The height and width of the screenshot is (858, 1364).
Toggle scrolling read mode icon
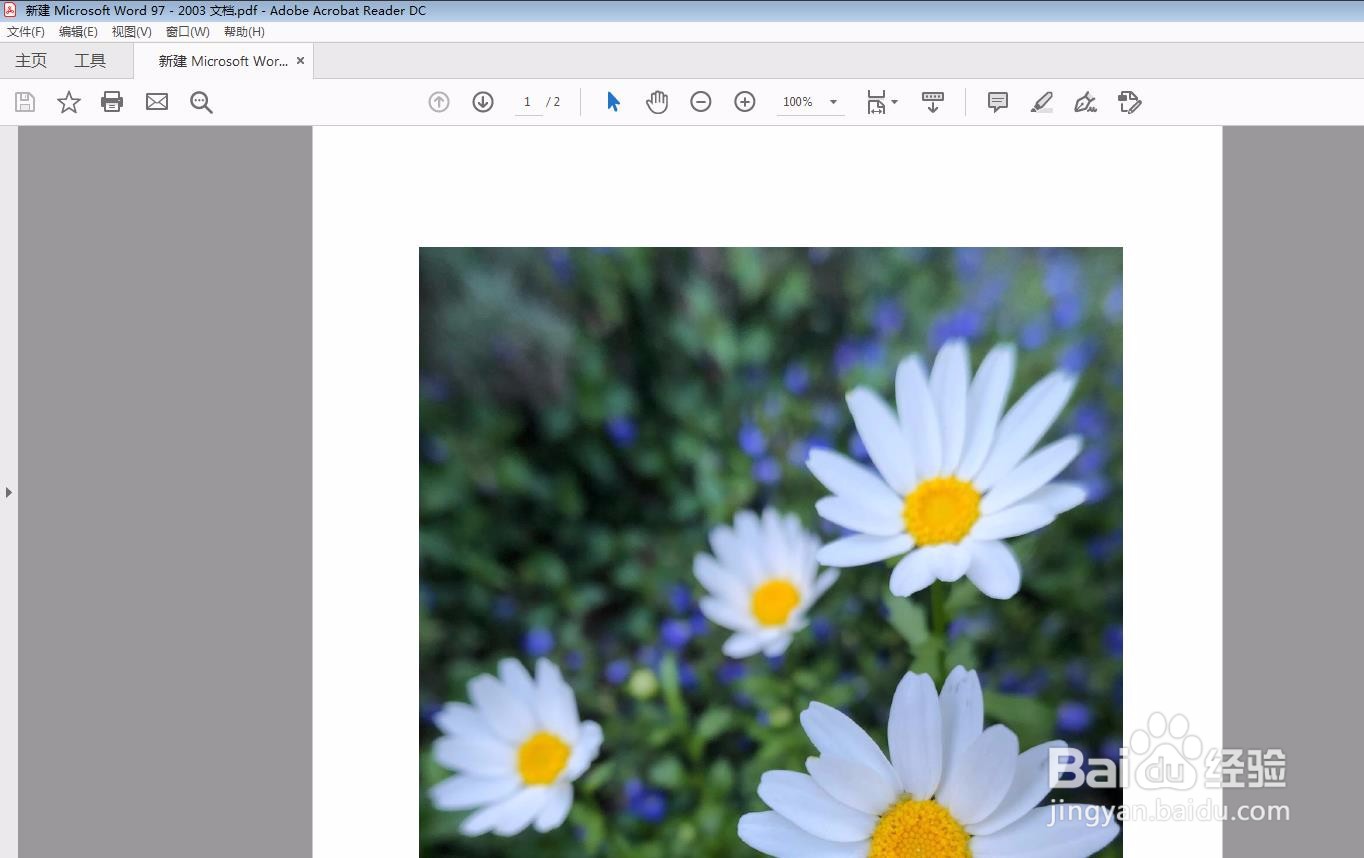tap(933, 102)
